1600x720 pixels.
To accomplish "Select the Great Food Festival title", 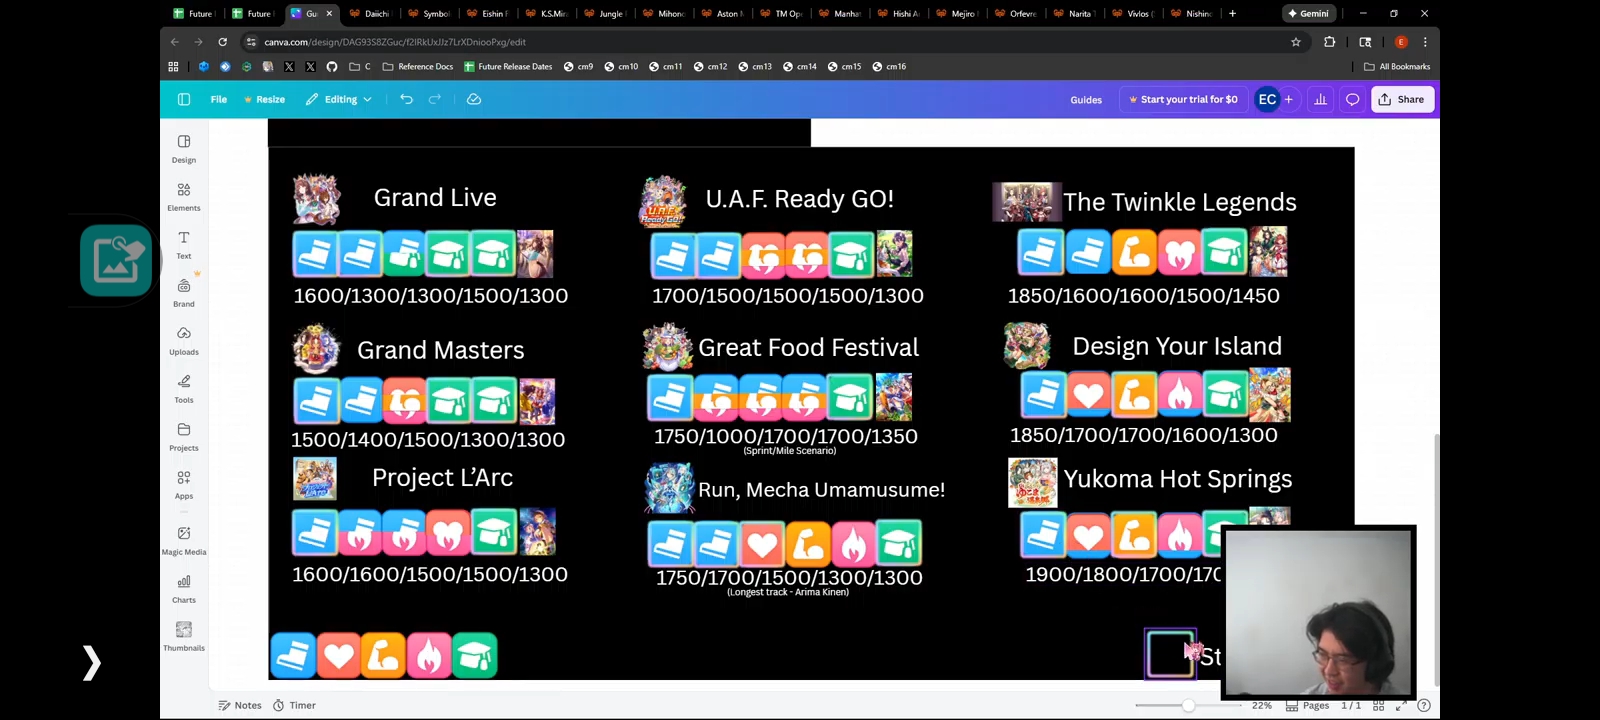I will [x=808, y=347].
